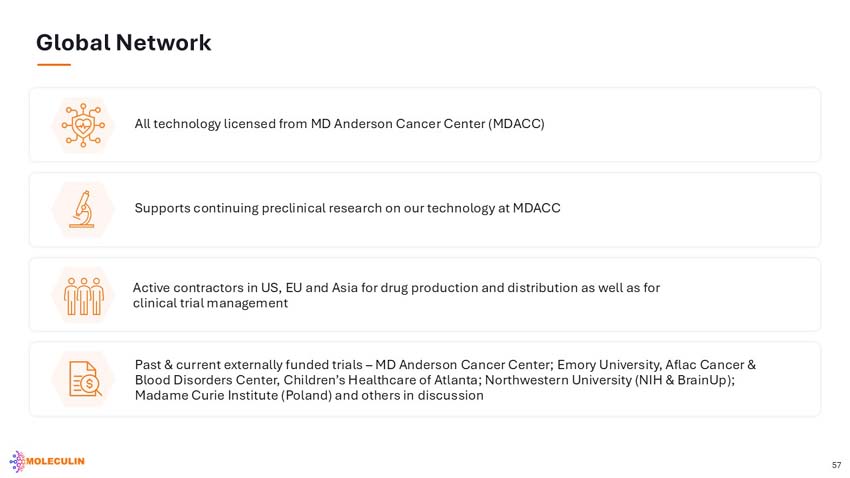
Task: Click the microscope research icon
Action: pos(82,209)
